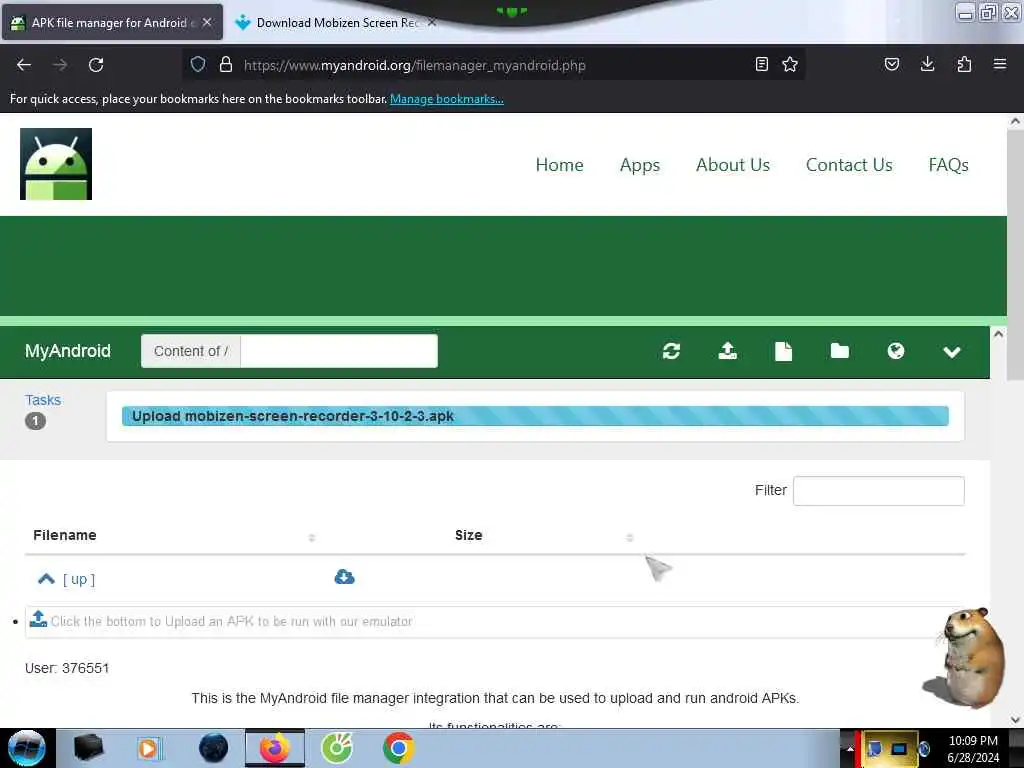The width and height of the screenshot is (1024, 768).
Task: Open Chrome from the taskbar
Action: (x=398, y=748)
